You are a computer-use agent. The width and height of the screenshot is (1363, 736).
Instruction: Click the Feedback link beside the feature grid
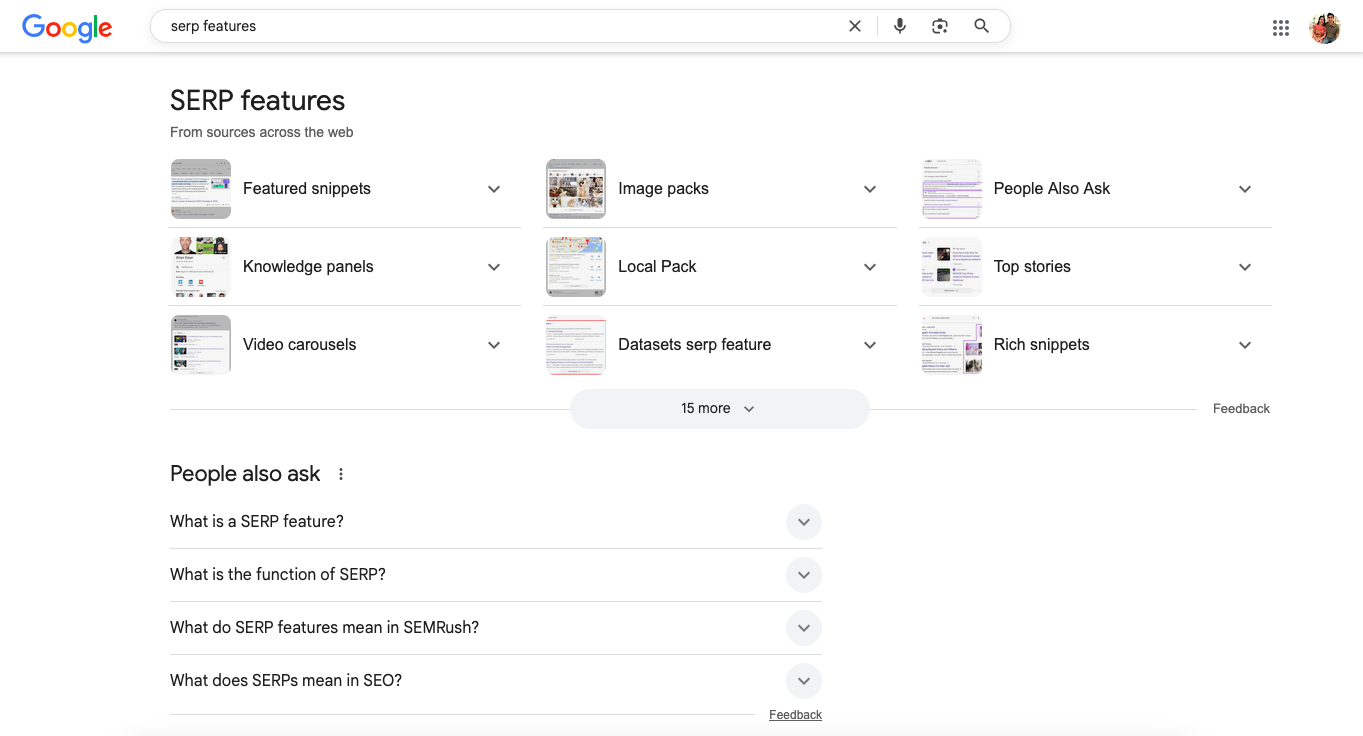click(1241, 408)
